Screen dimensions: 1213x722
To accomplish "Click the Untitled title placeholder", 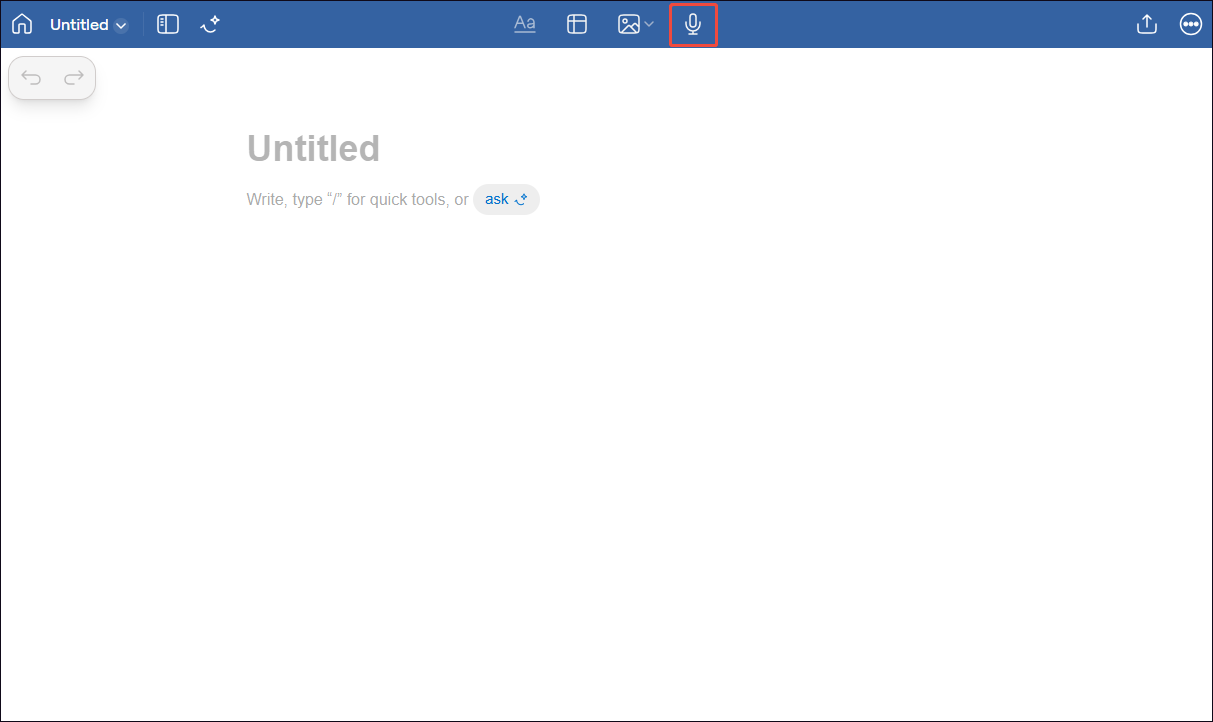I will pyautogui.click(x=313, y=148).
